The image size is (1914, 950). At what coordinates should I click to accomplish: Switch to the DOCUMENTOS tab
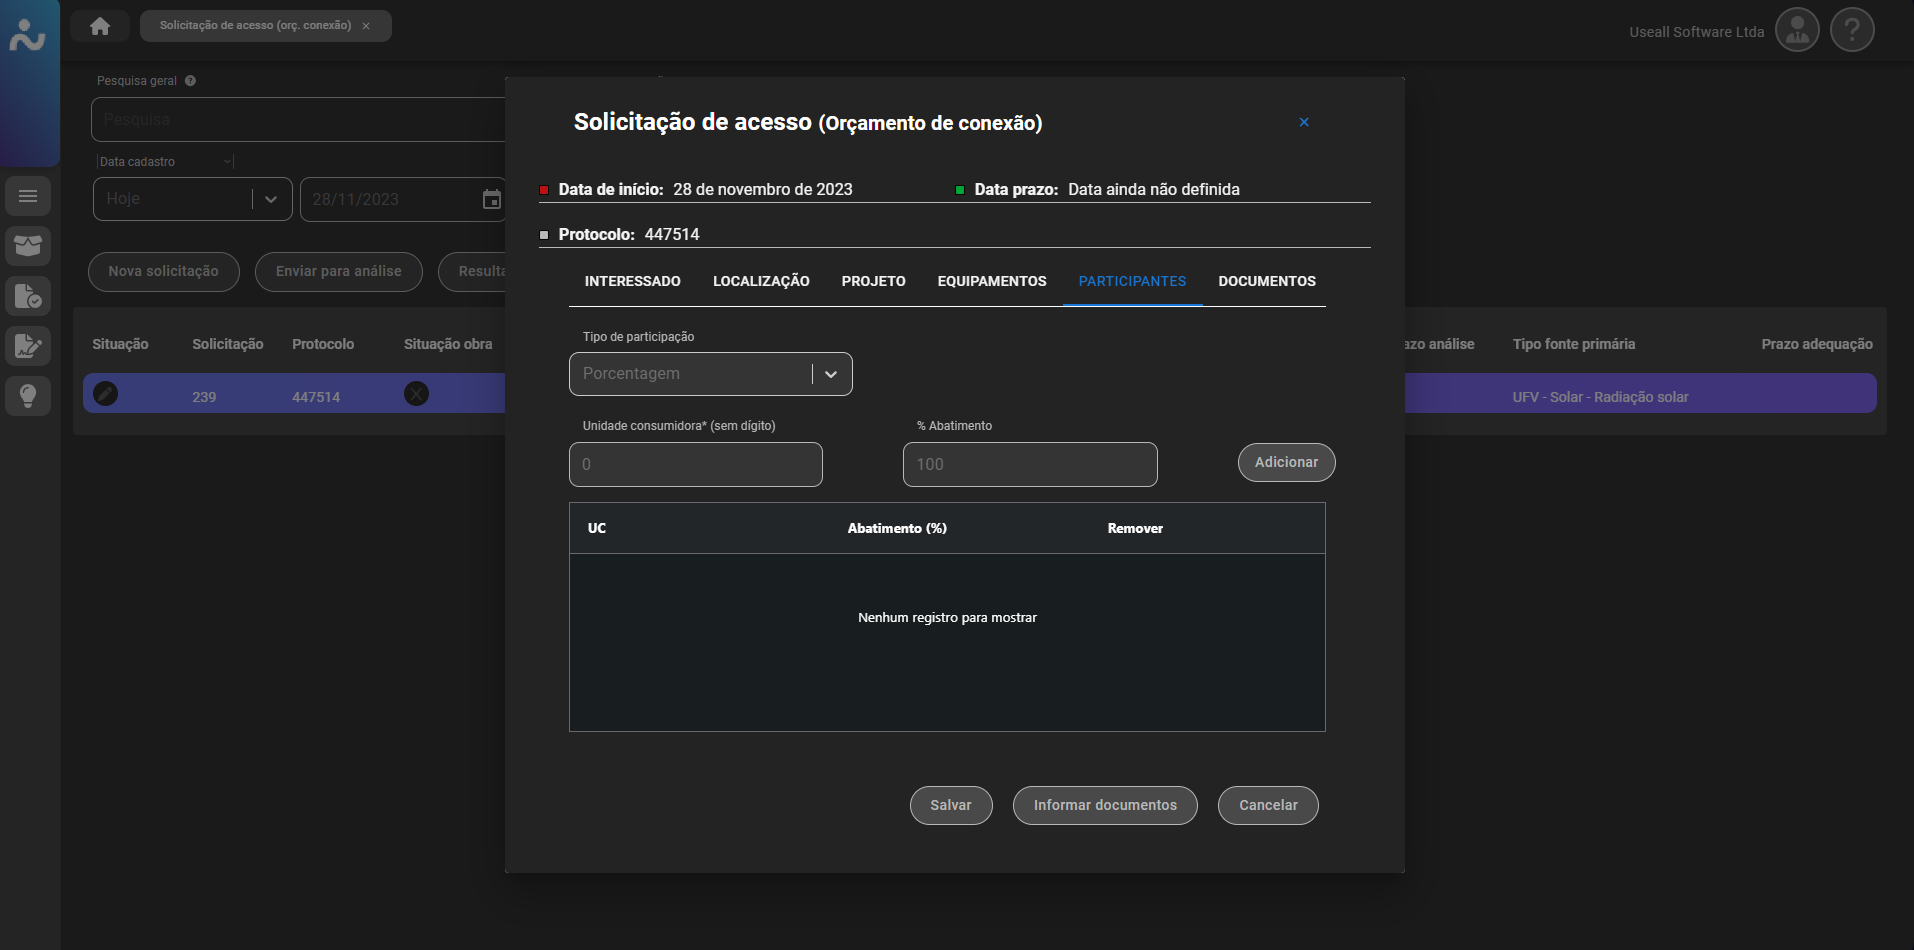click(x=1266, y=282)
